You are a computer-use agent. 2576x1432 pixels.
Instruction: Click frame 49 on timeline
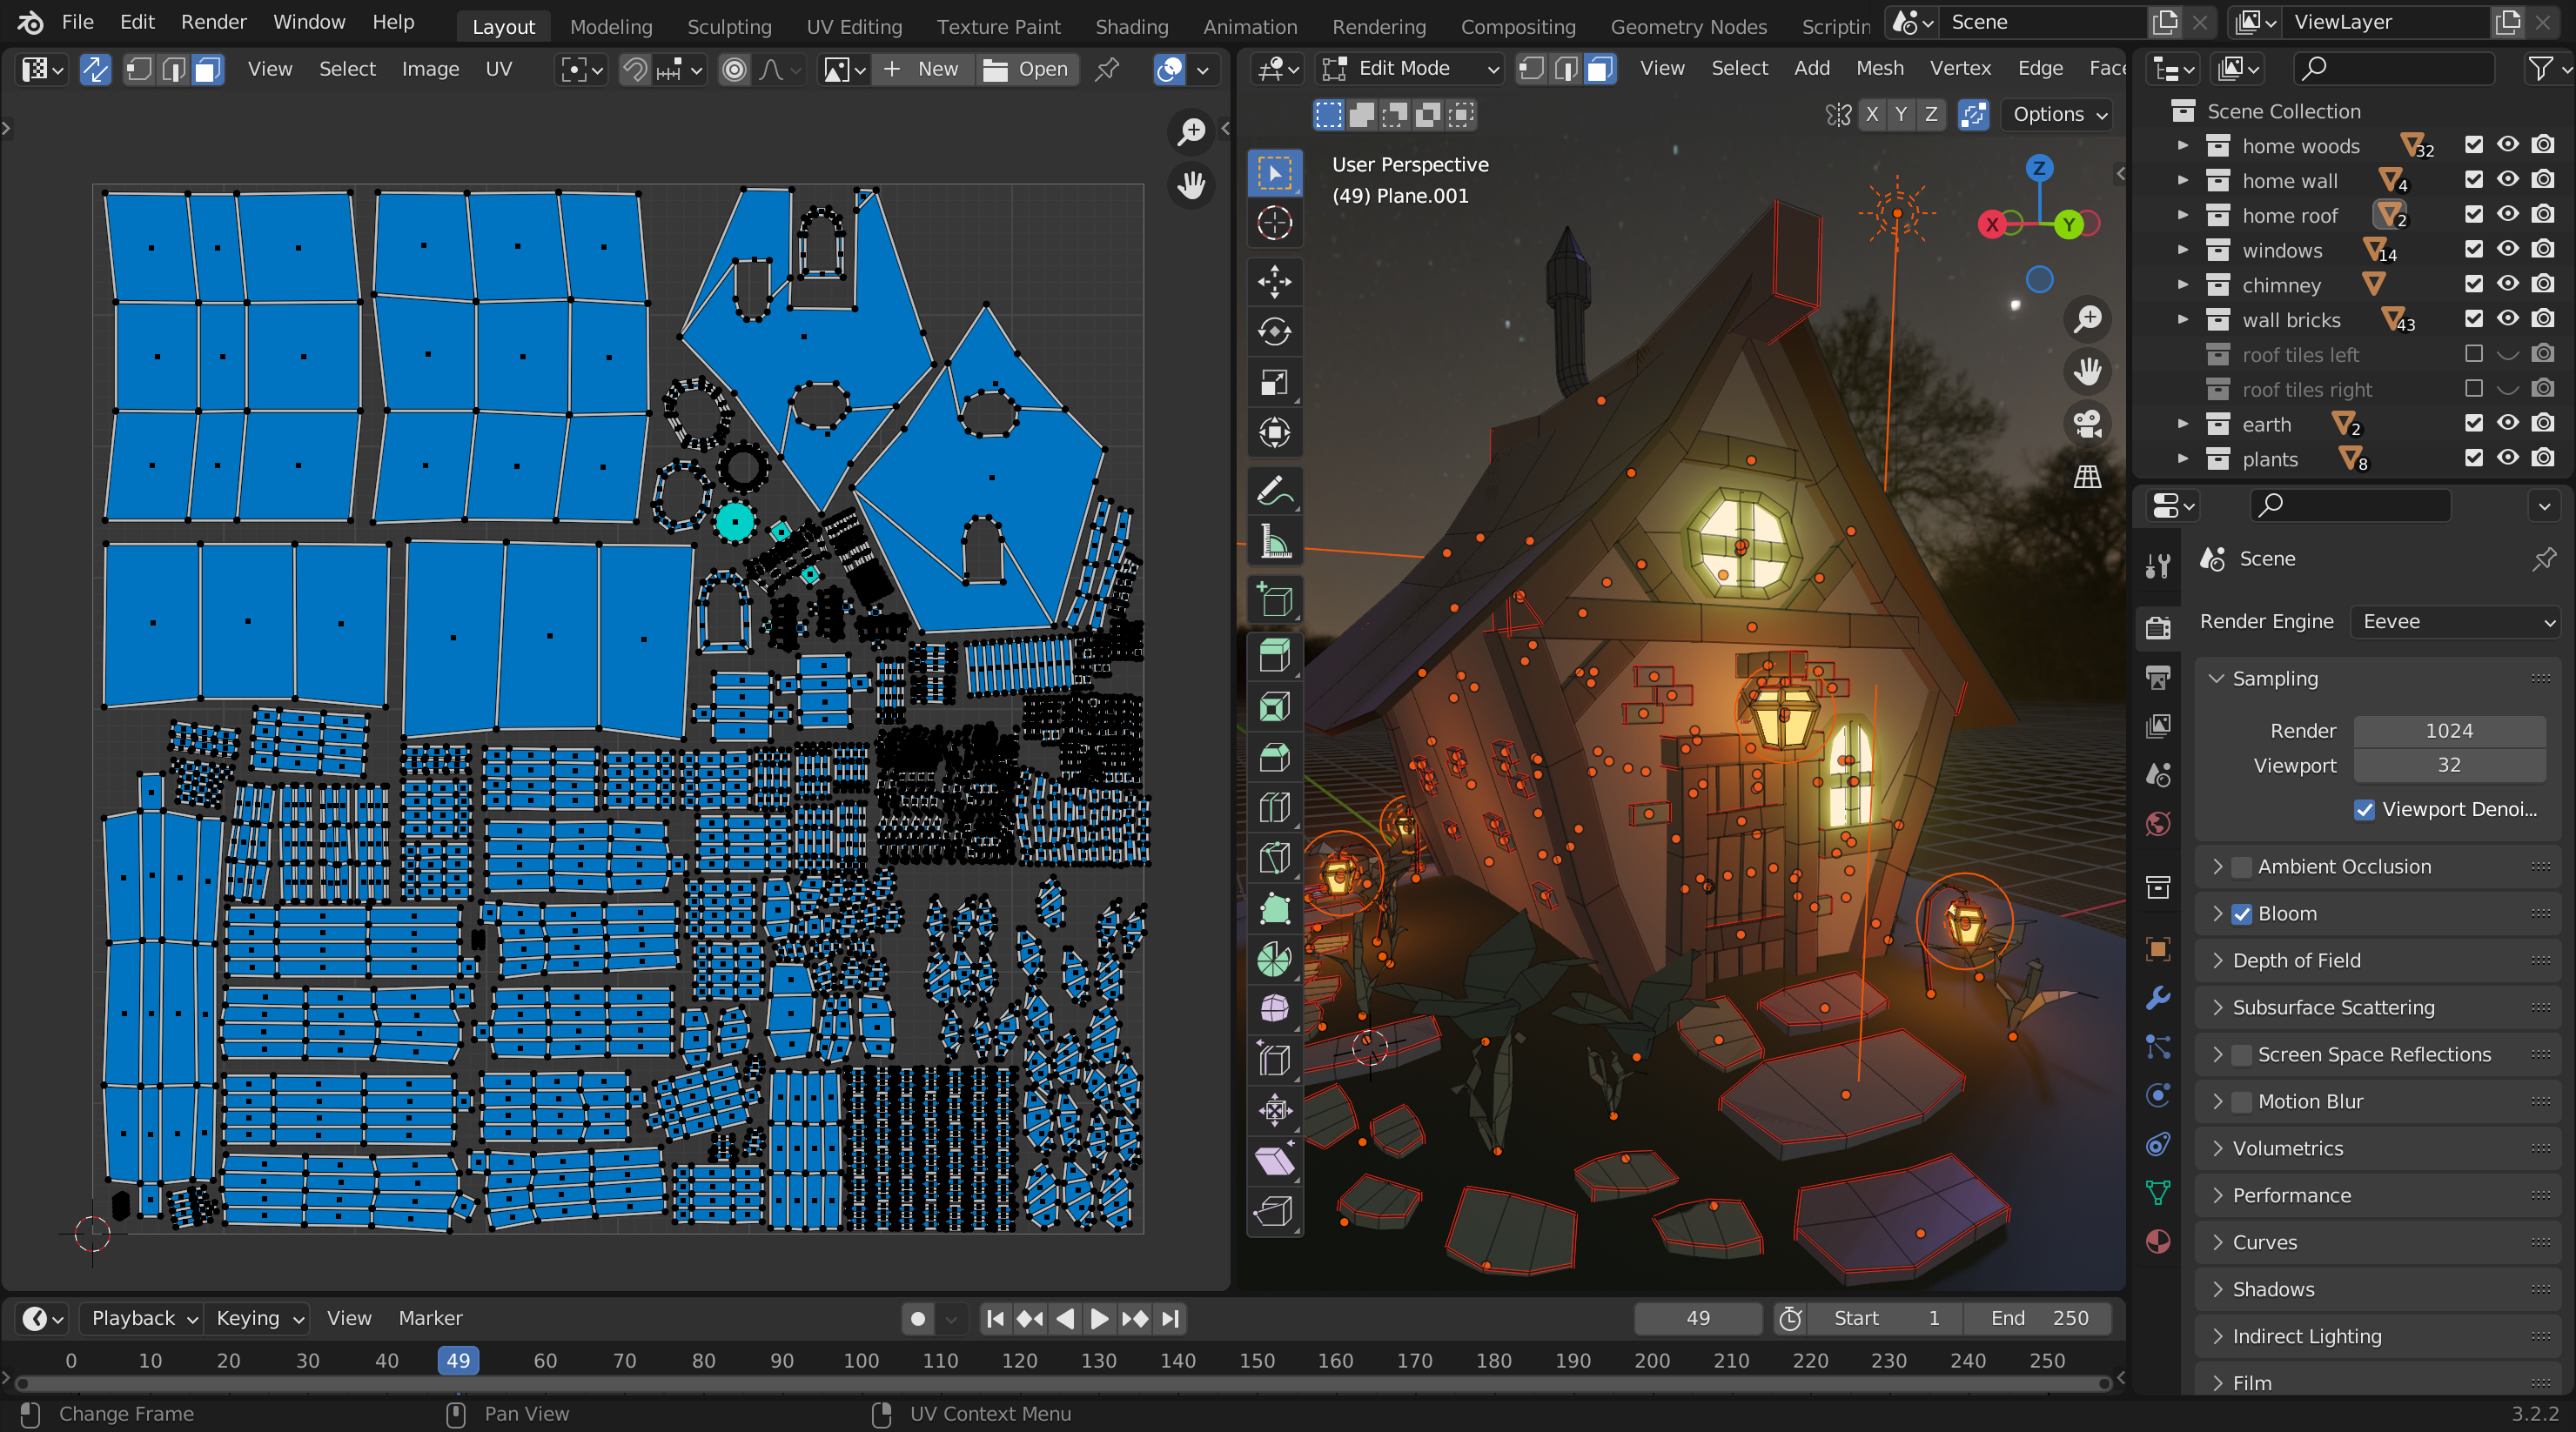(457, 1358)
